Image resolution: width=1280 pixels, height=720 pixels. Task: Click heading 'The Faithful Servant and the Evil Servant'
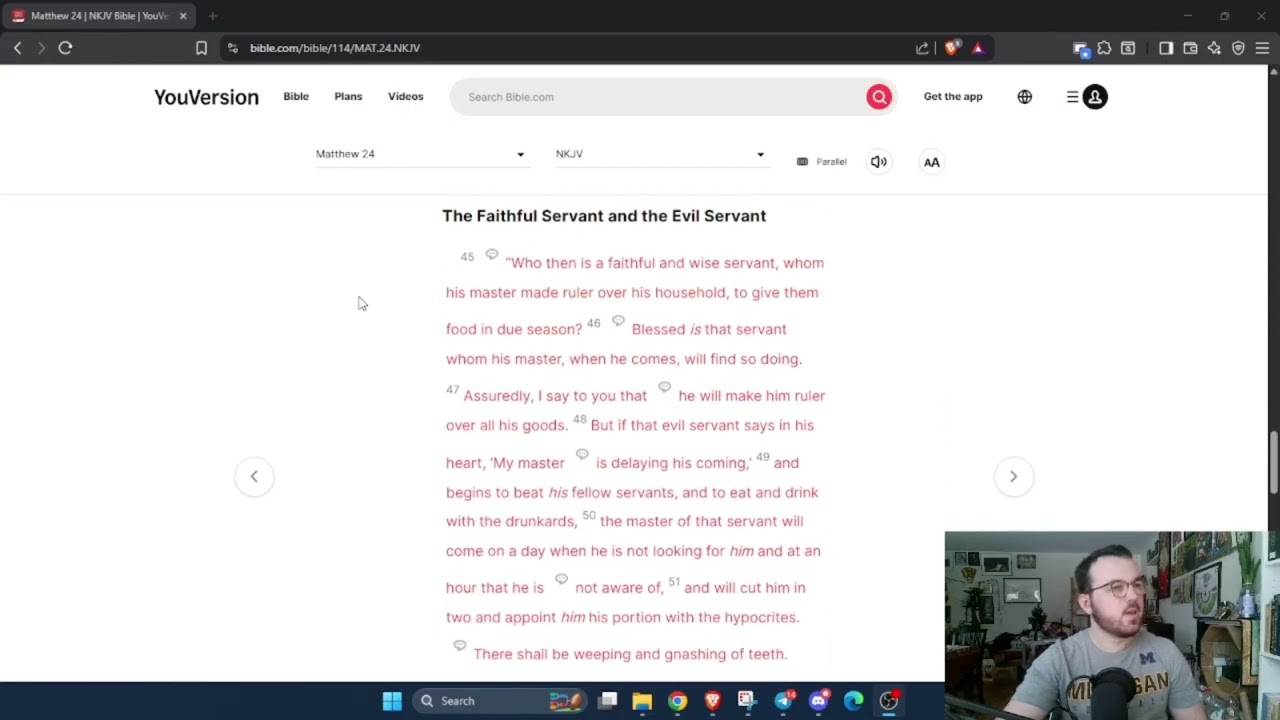604,216
